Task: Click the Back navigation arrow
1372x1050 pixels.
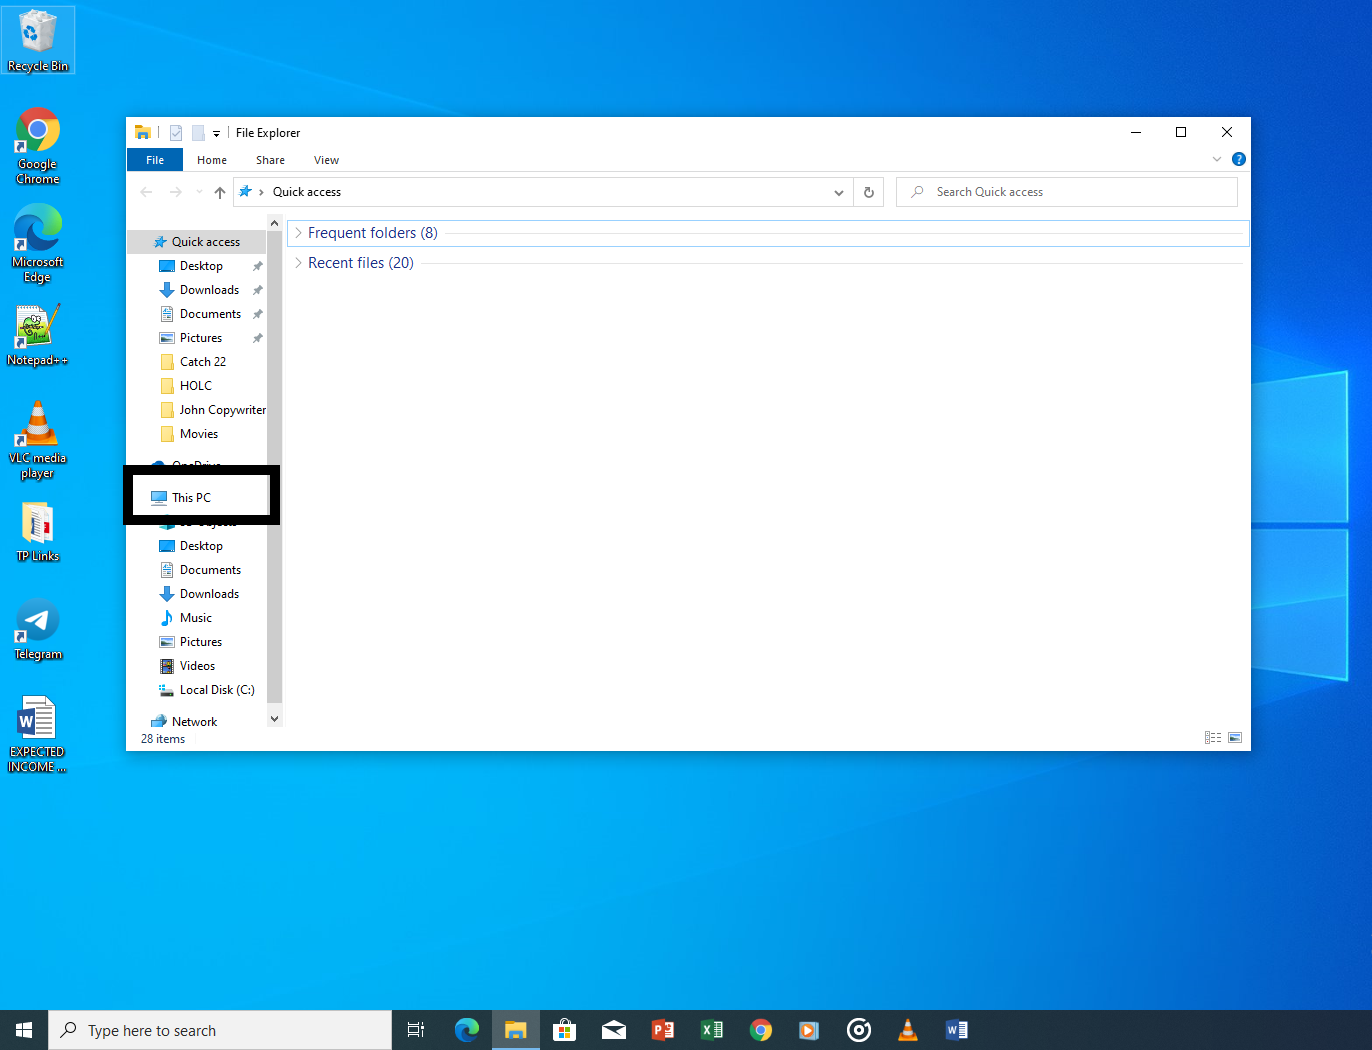Action: [x=147, y=192]
